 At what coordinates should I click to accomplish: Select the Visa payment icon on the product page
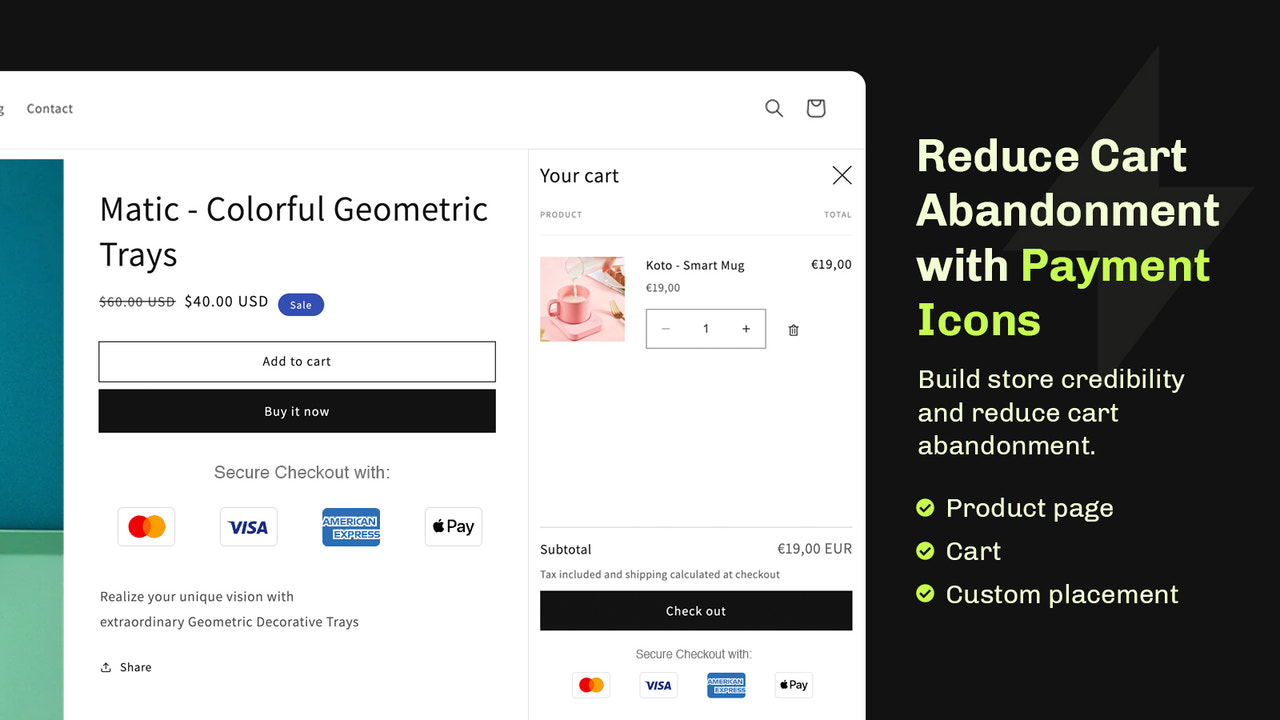(x=248, y=527)
